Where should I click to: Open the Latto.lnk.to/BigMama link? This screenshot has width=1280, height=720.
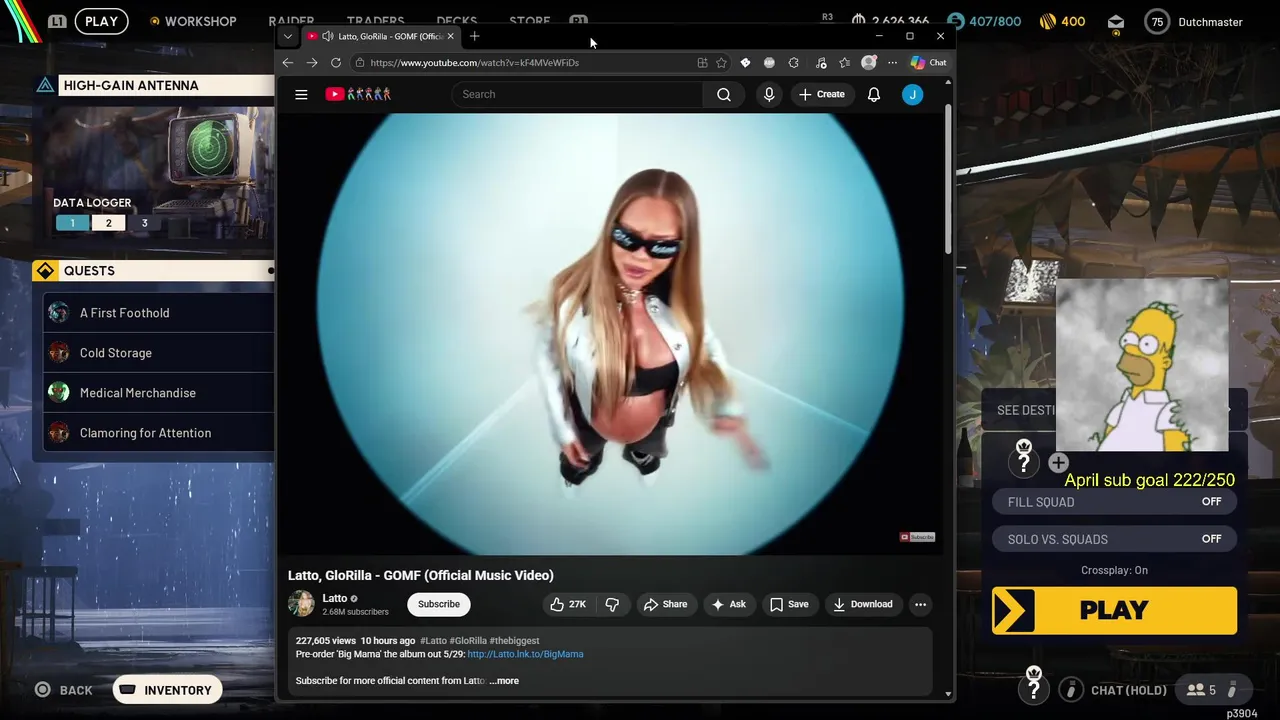[x=525, y=654]
